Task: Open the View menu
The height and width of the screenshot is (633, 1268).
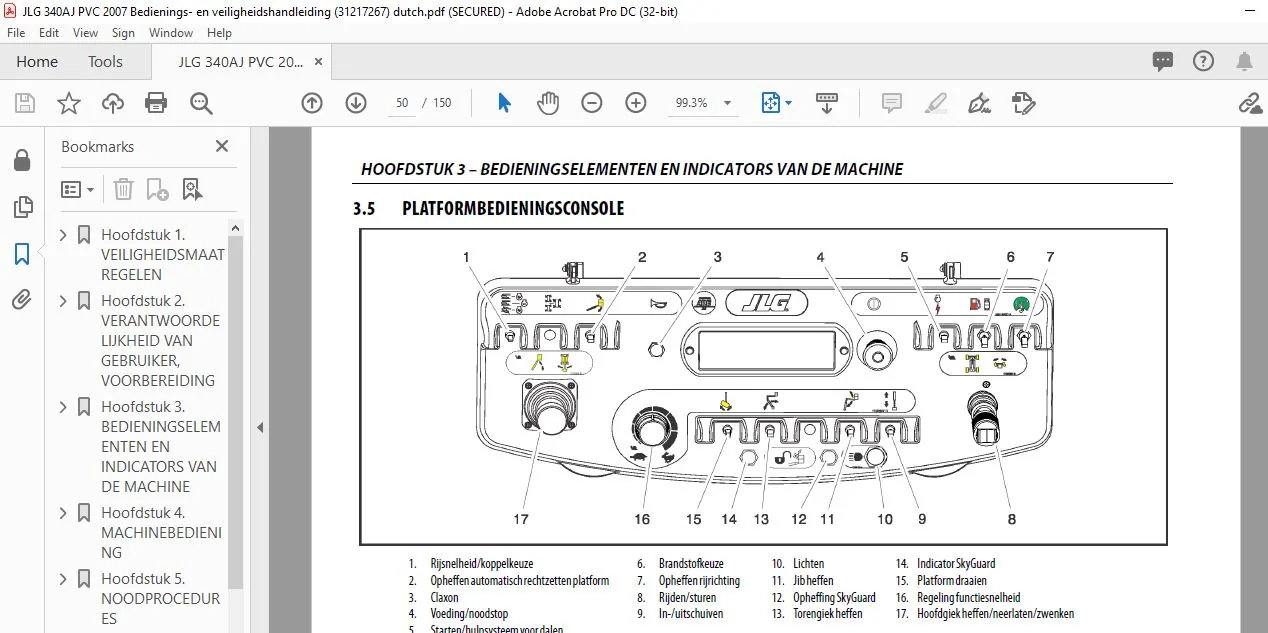Action: pos(85,33)
